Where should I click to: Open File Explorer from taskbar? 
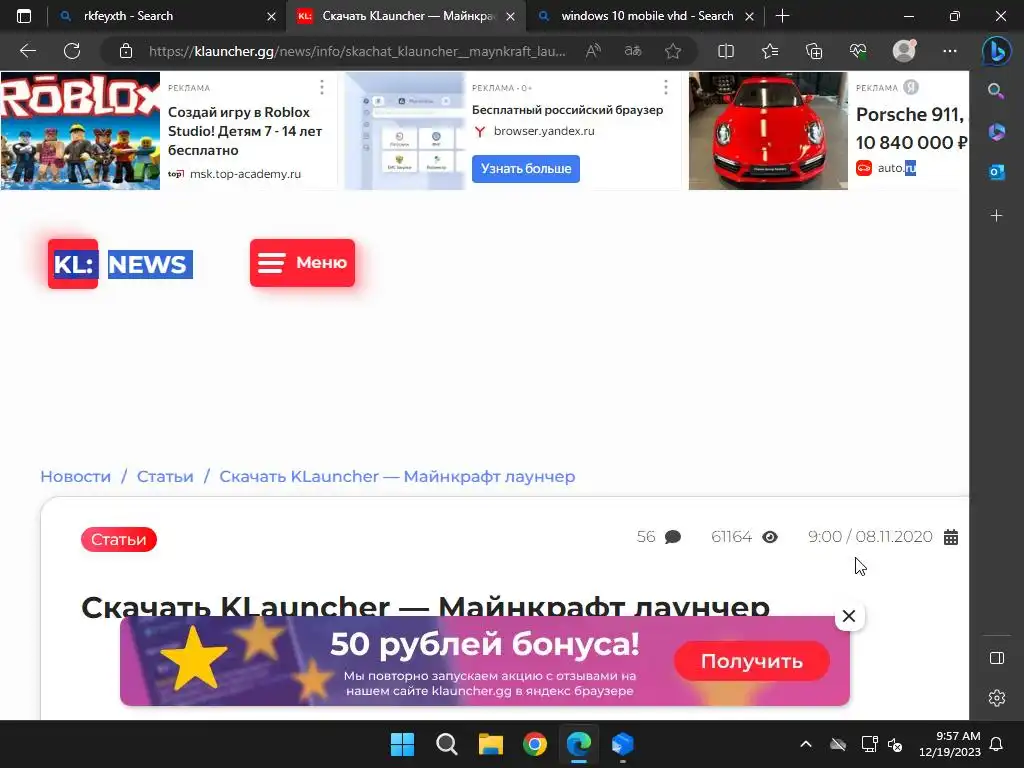coord(490,744)
